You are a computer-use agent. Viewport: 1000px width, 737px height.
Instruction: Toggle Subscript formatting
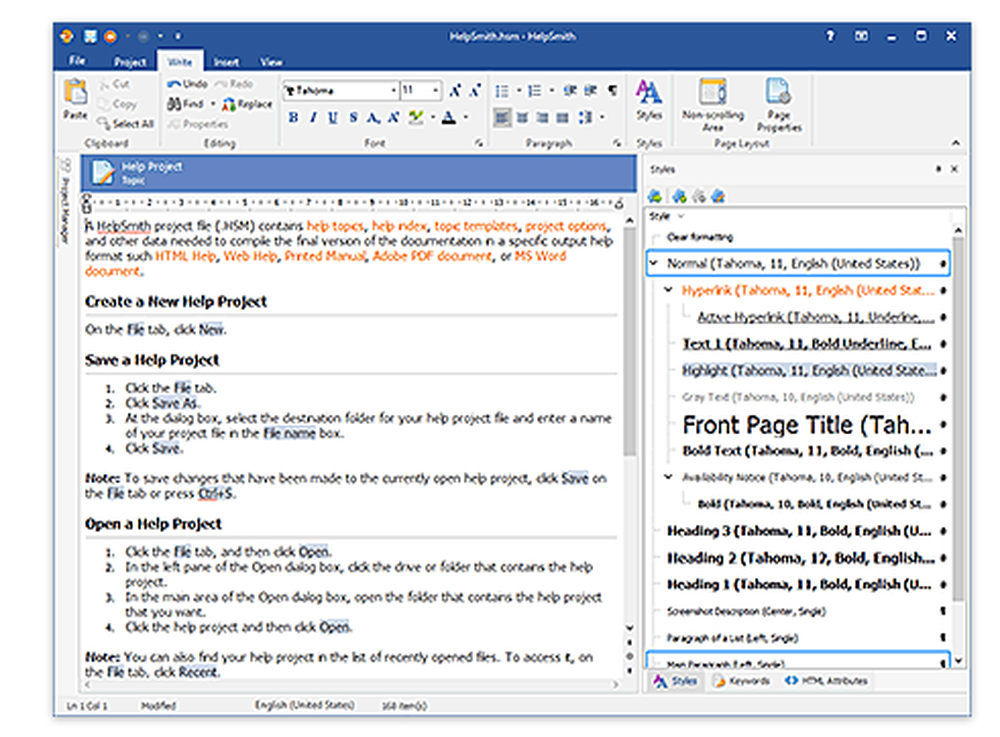[x=372, y=117]
